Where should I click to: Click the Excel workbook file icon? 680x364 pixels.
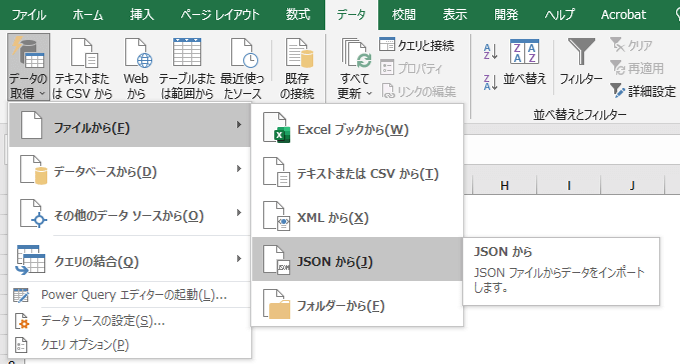277,128
